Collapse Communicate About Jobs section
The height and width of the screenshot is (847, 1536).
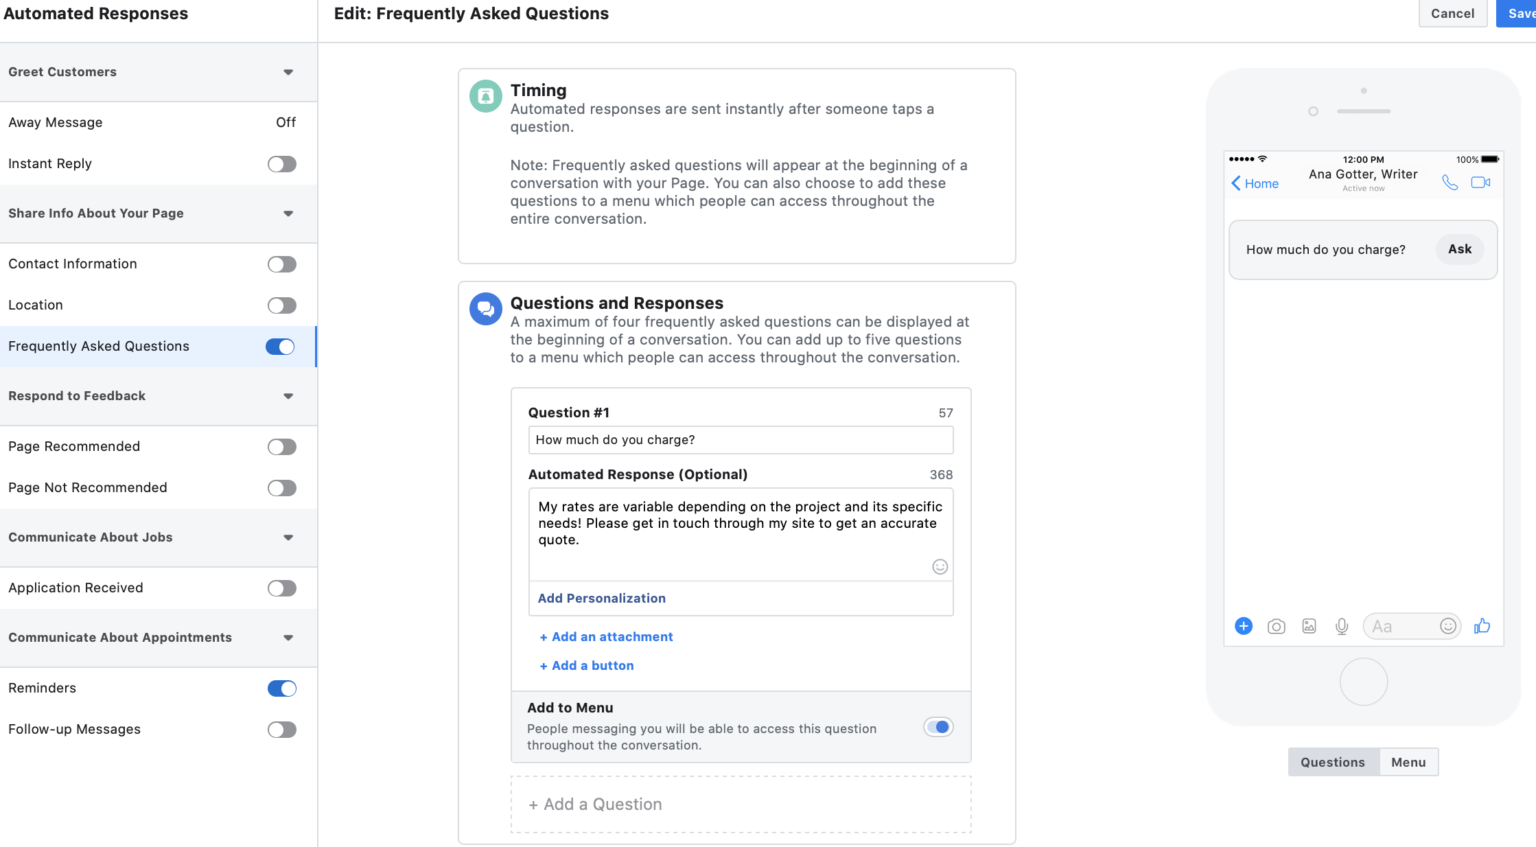288,537
